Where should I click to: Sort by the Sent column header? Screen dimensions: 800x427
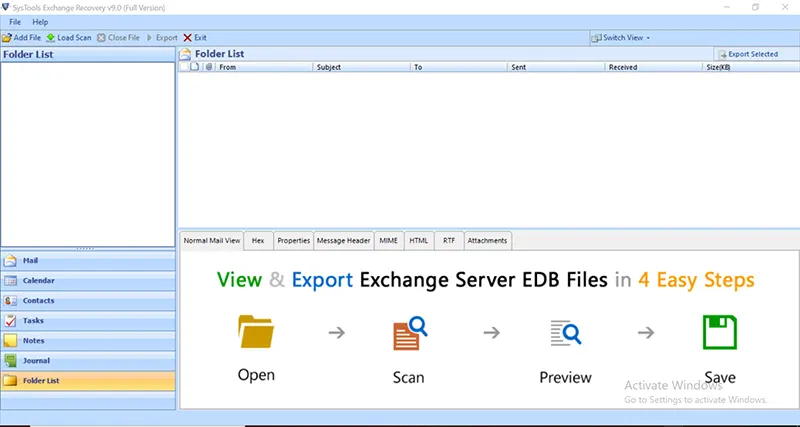(556, 67)
